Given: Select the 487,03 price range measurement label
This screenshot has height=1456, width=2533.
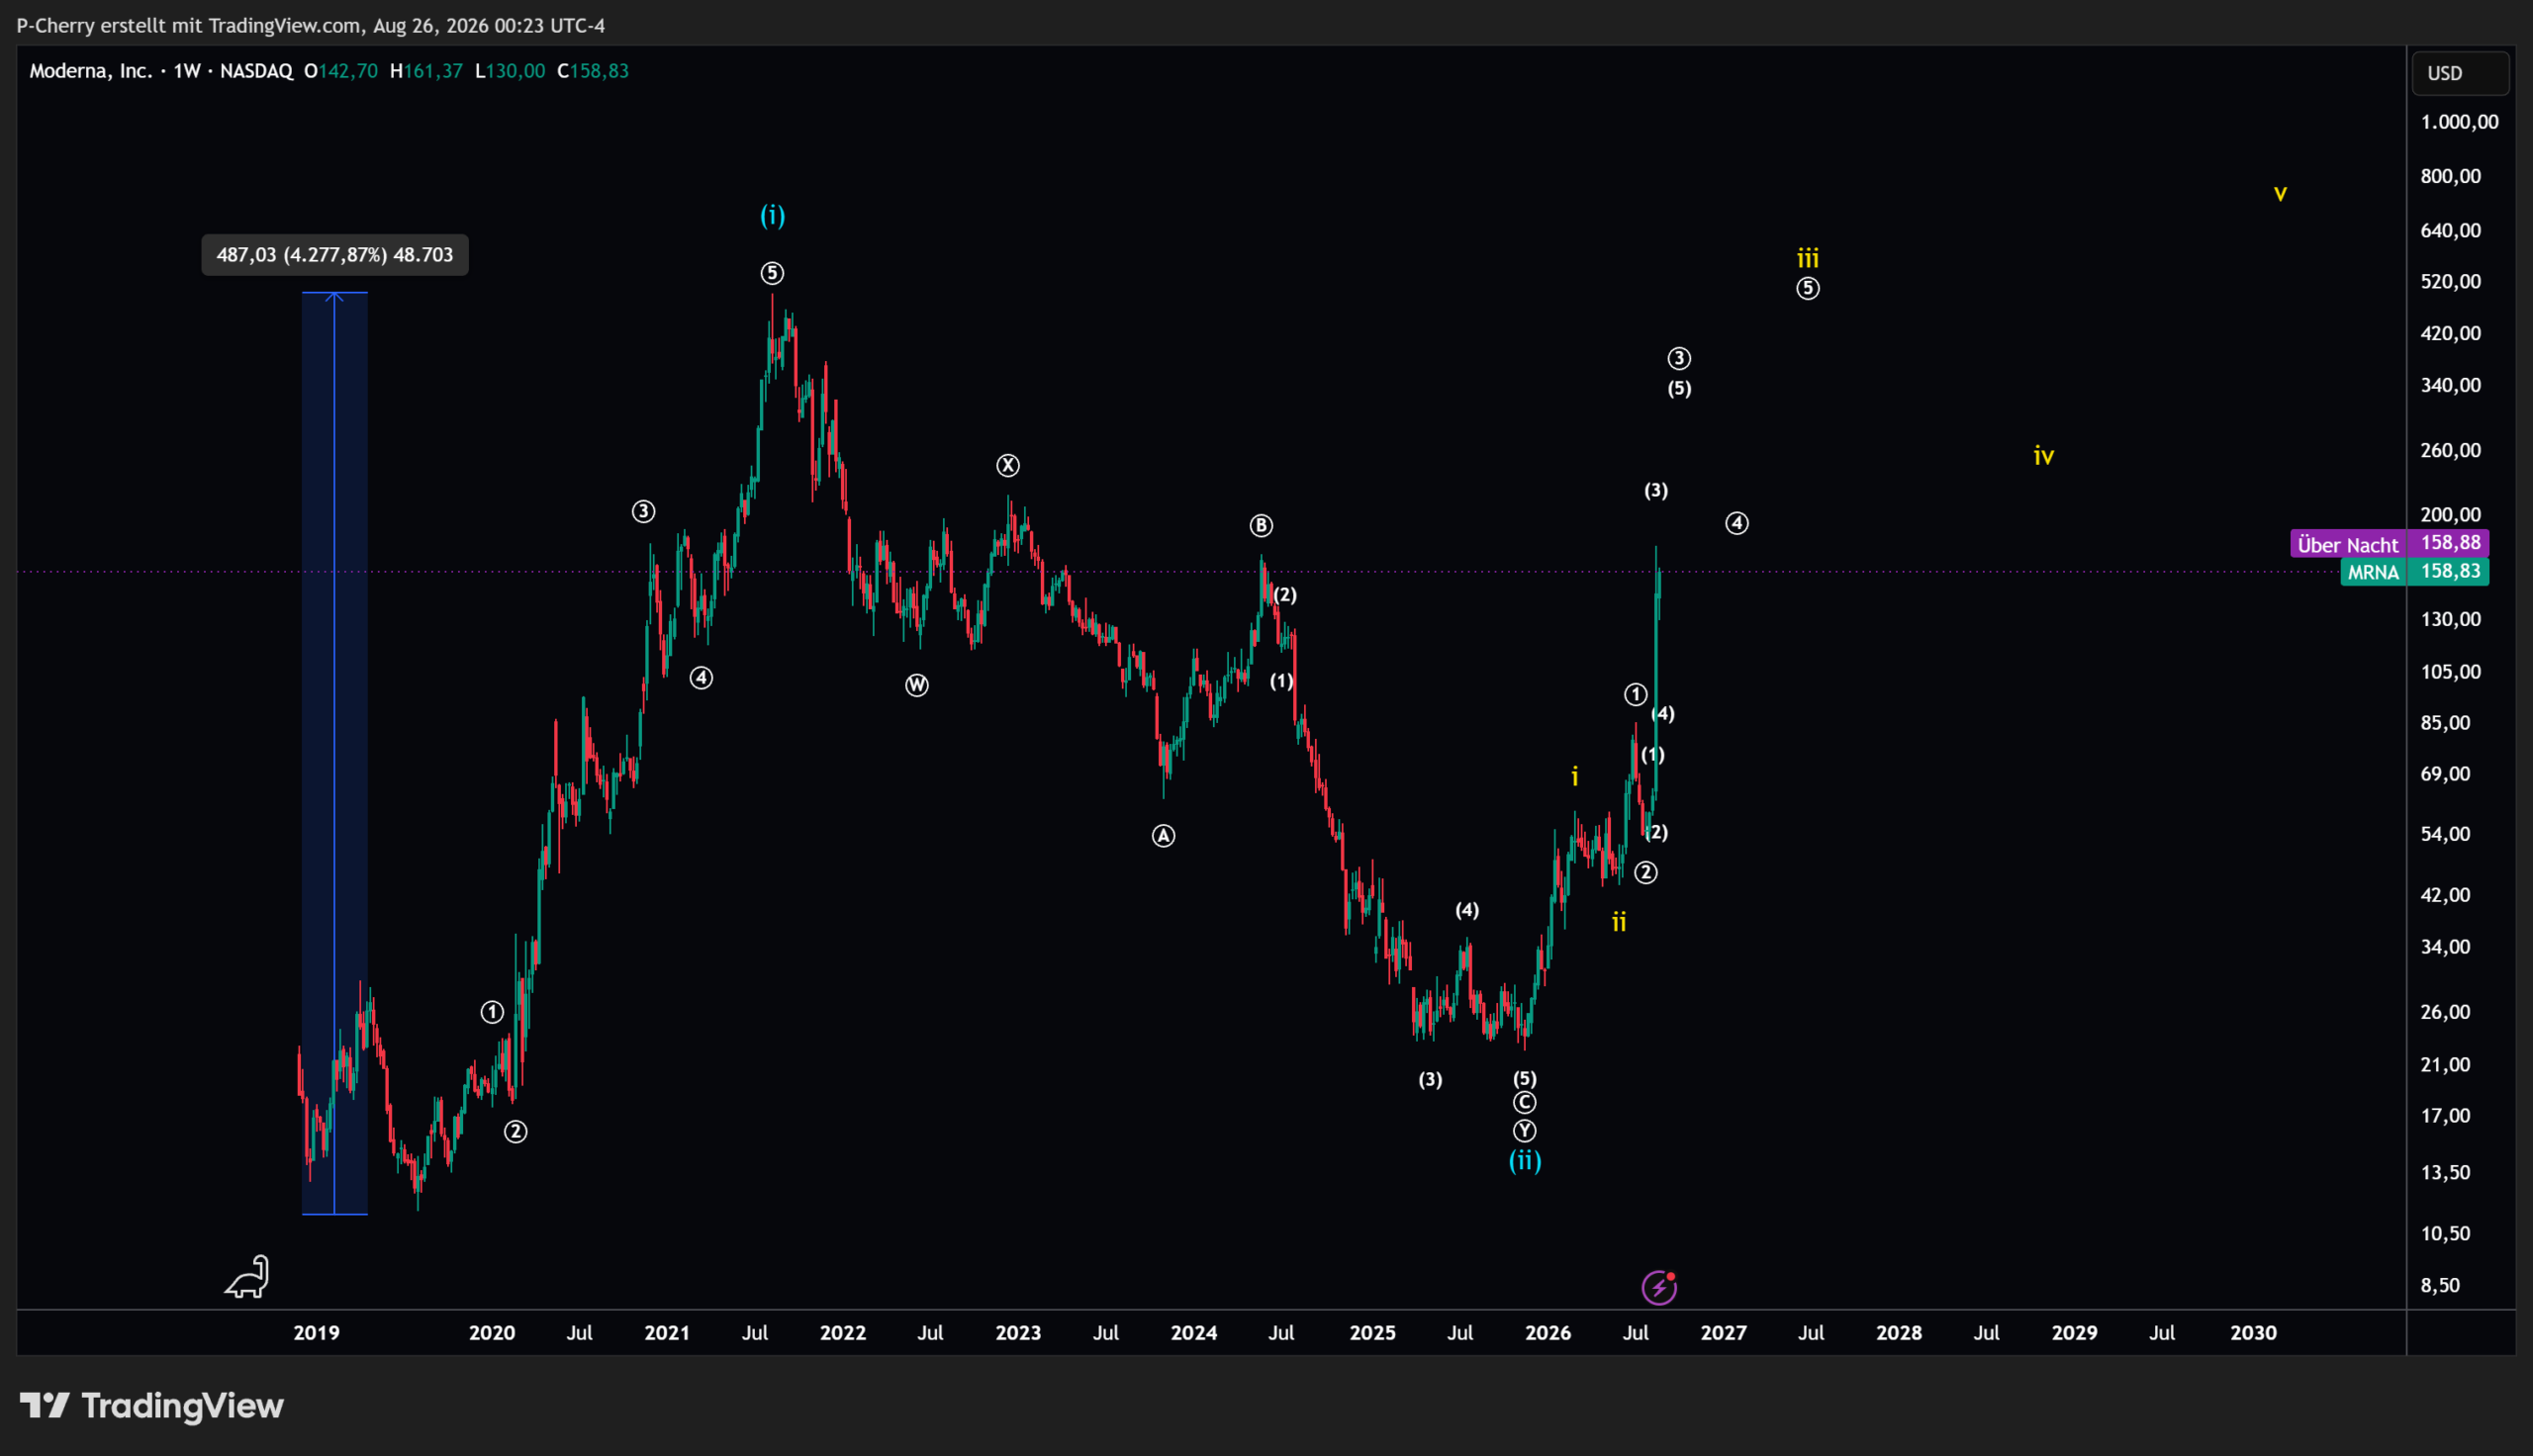Looking at the screenshot, I should pos(335,255).
